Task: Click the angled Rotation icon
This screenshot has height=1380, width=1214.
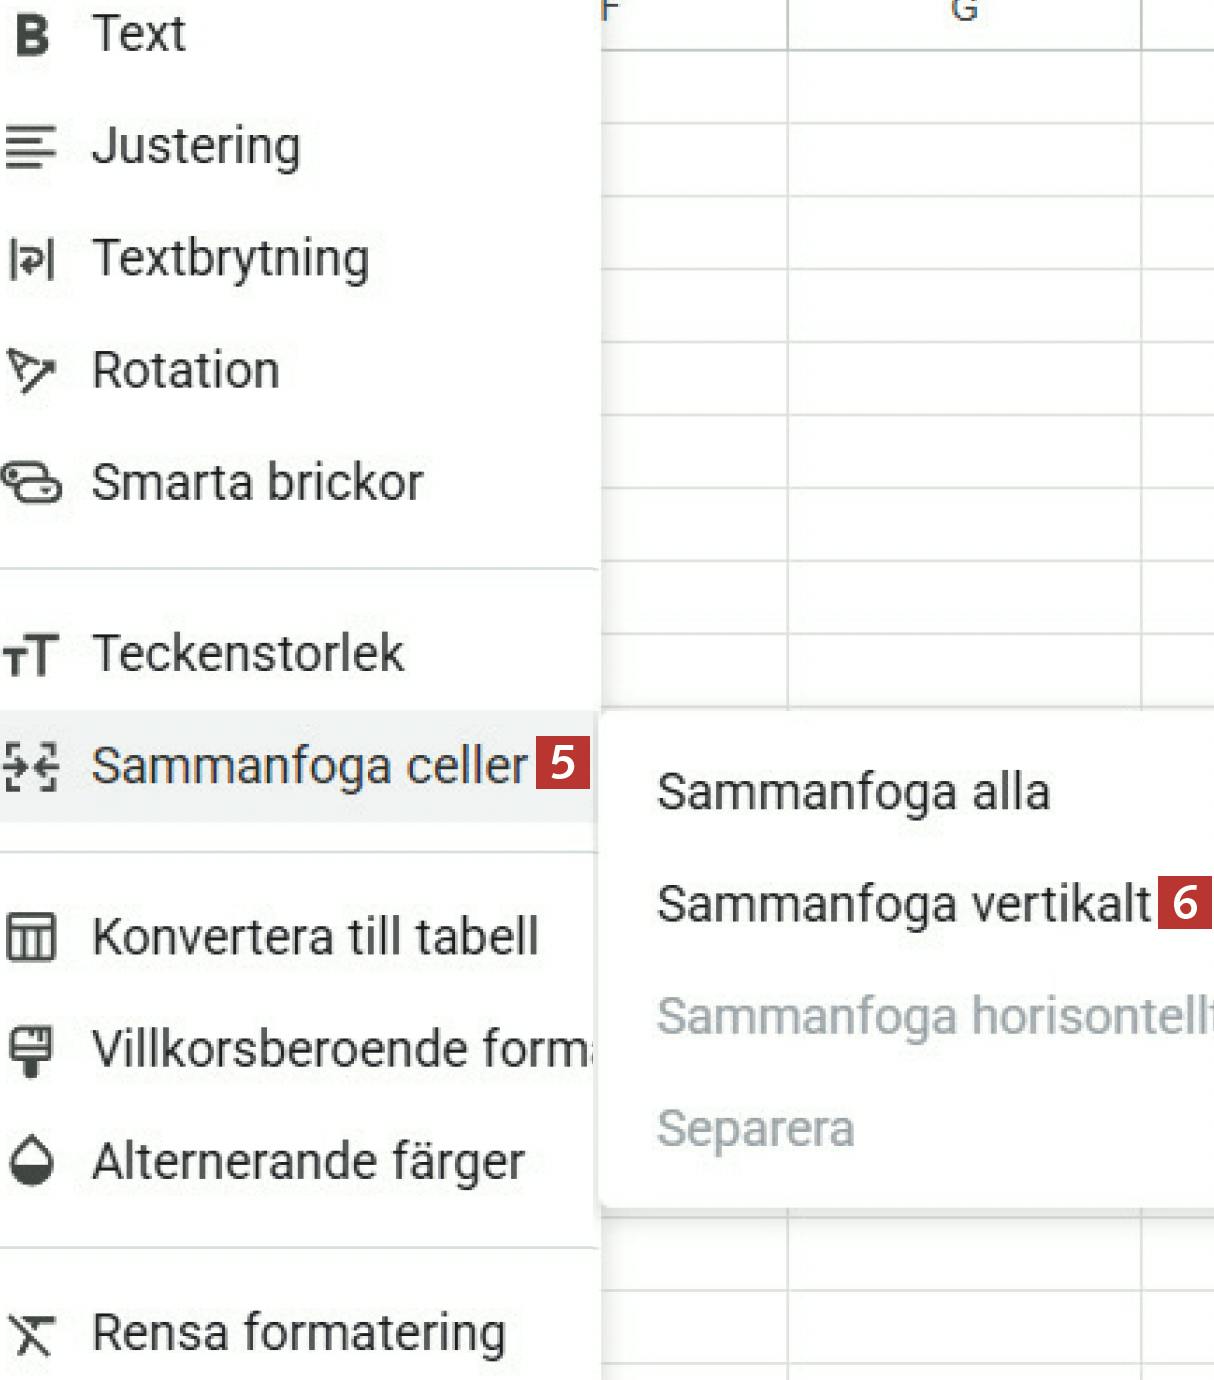Action: tap(31, 371)
